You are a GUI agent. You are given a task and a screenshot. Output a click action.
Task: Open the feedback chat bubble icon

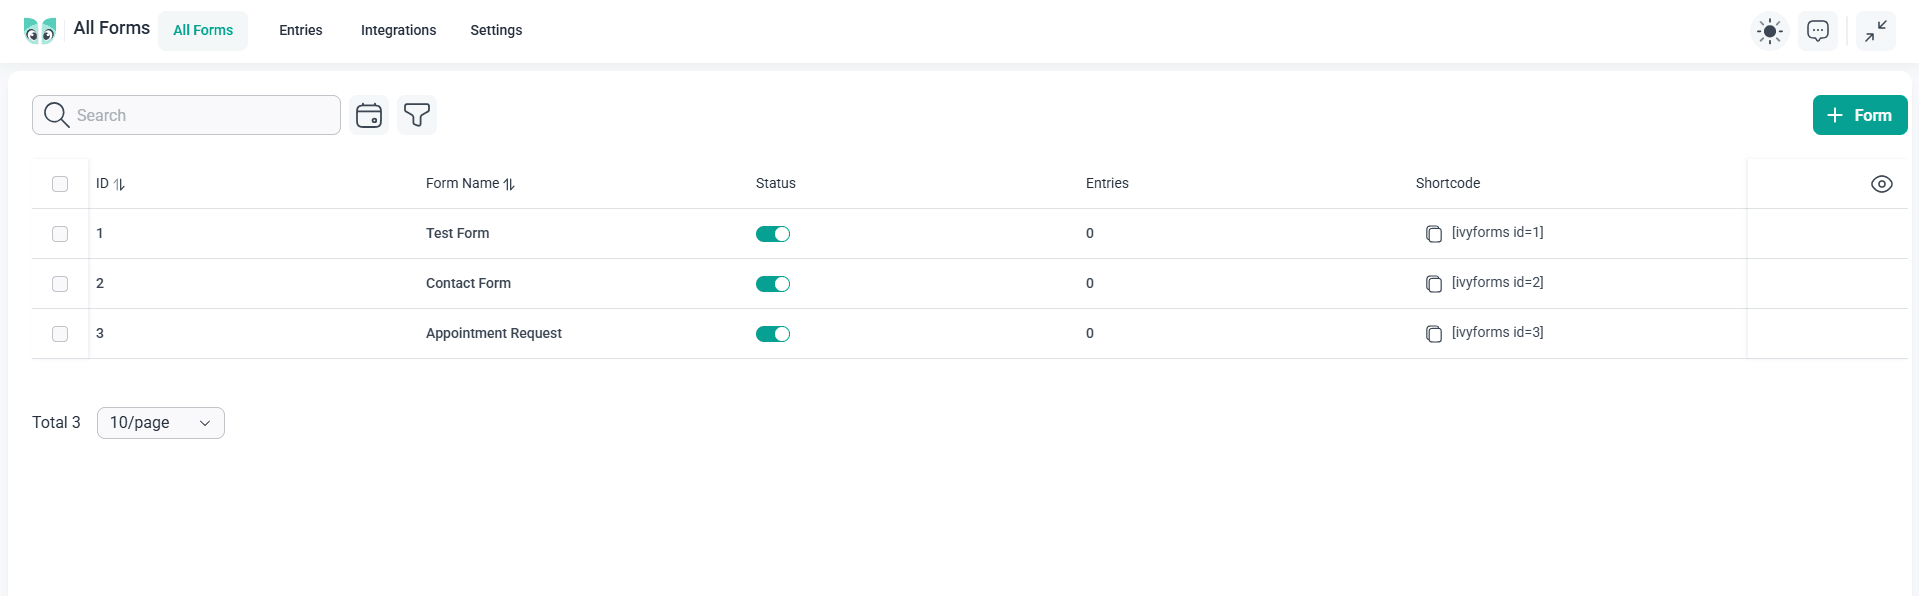point(1817,31)
